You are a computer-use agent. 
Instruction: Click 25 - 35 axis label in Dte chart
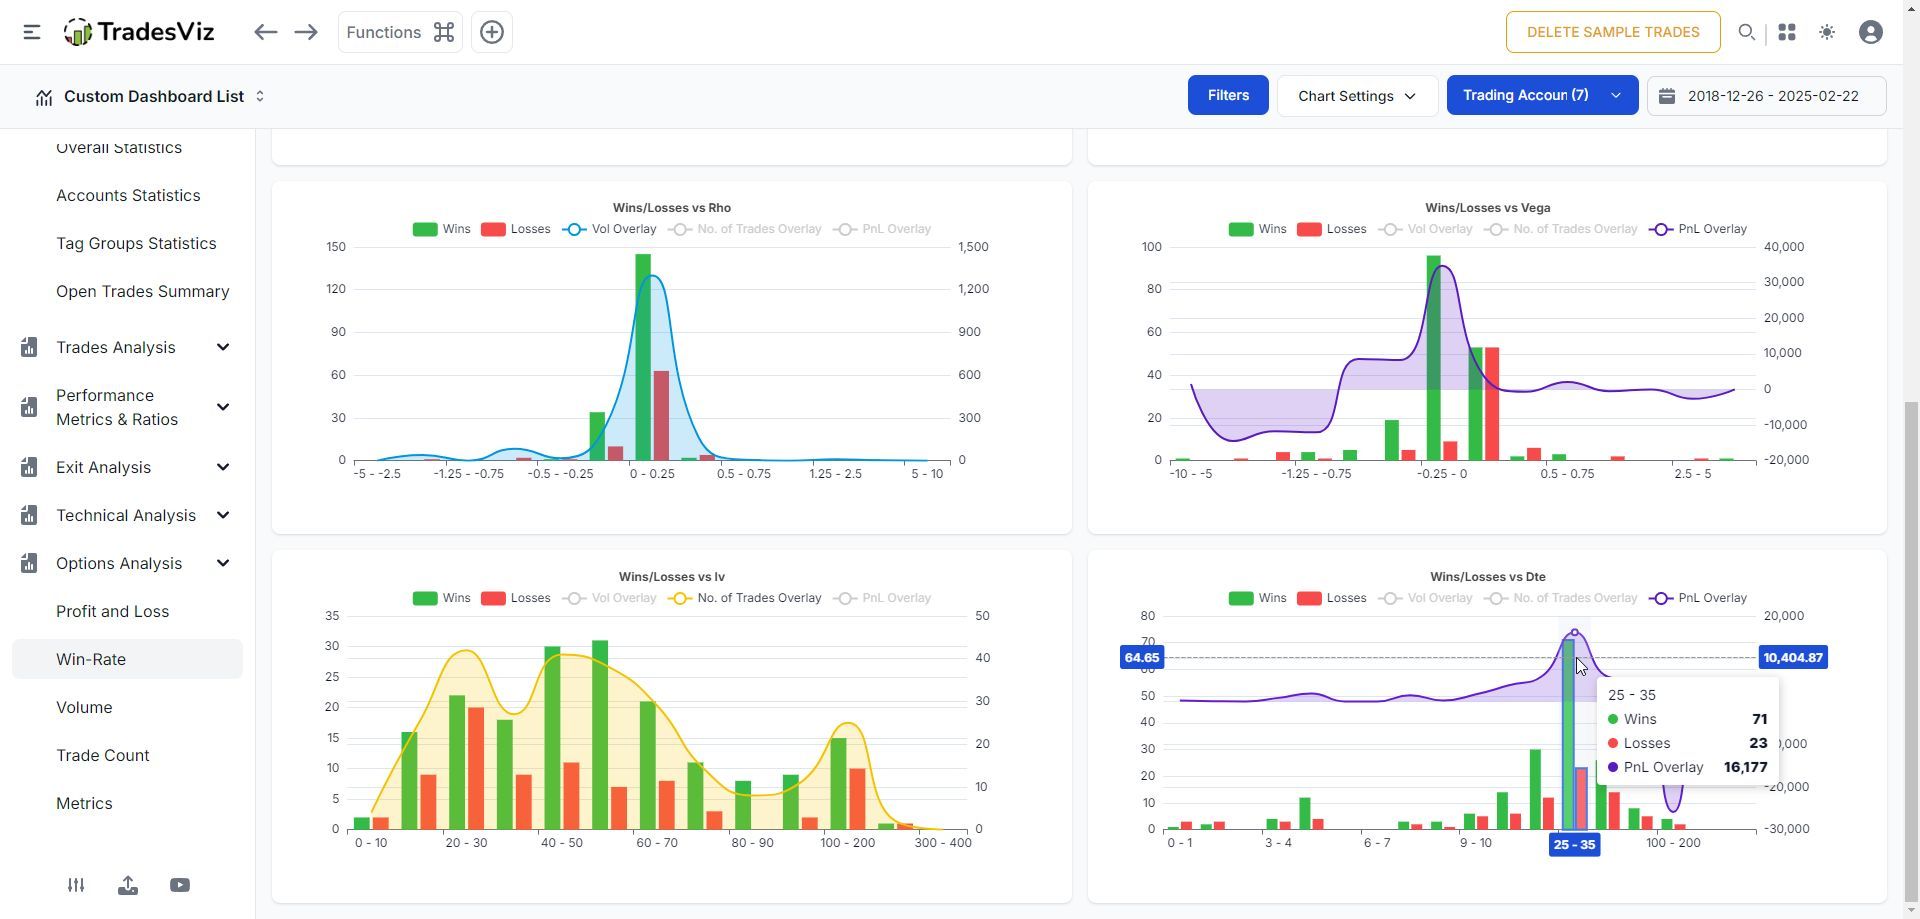(1574, 845)
